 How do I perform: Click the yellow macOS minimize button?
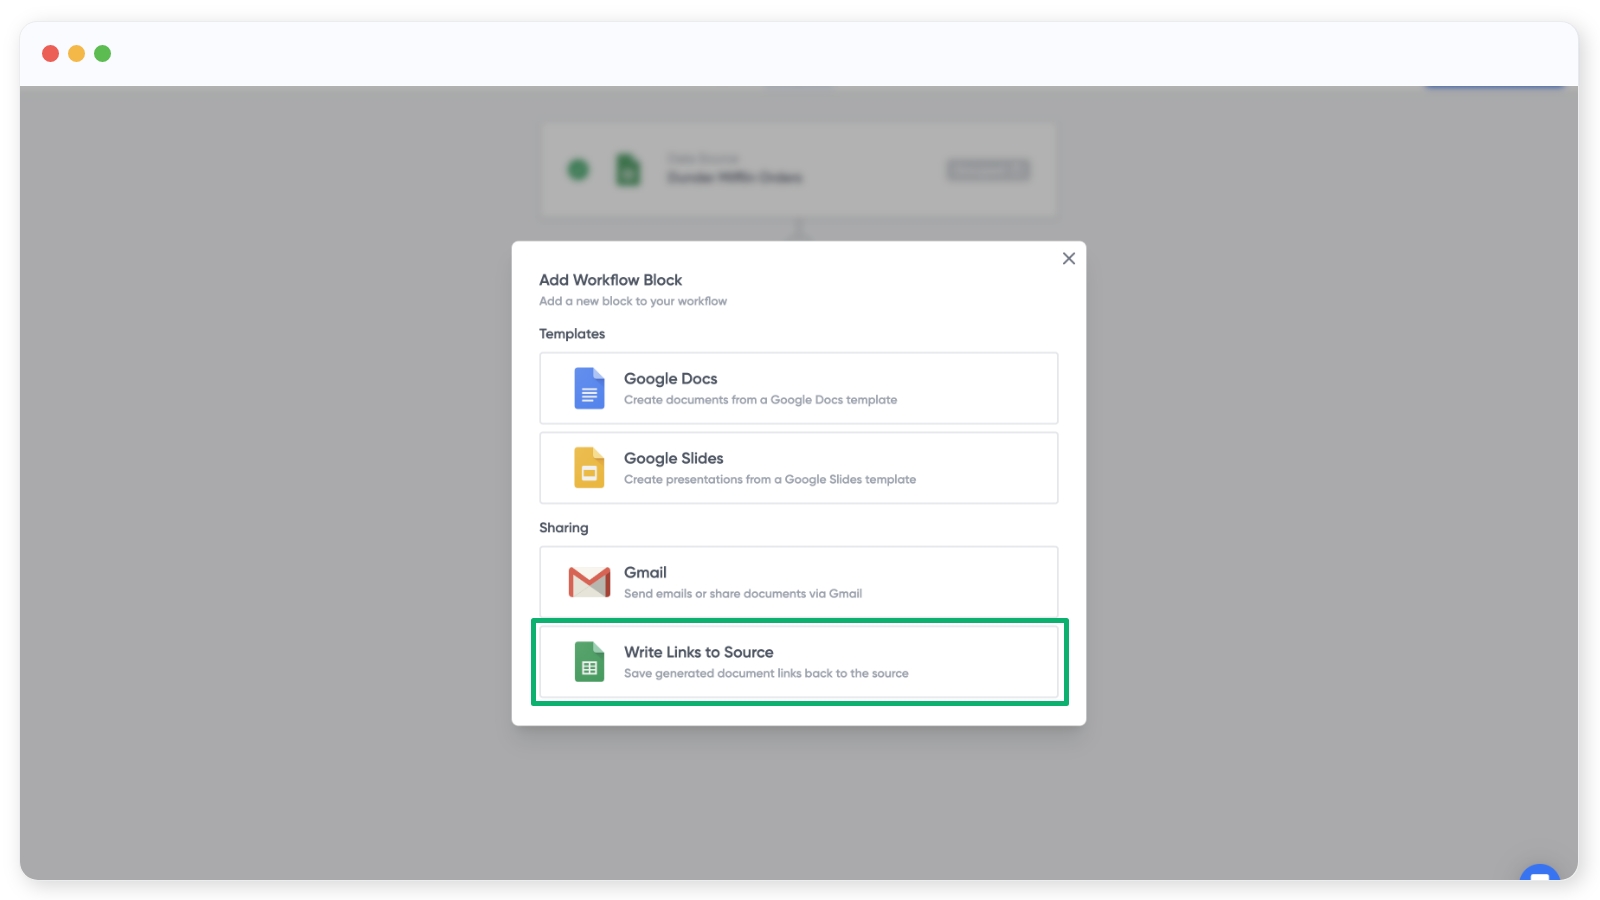click(x=76, y=54)
